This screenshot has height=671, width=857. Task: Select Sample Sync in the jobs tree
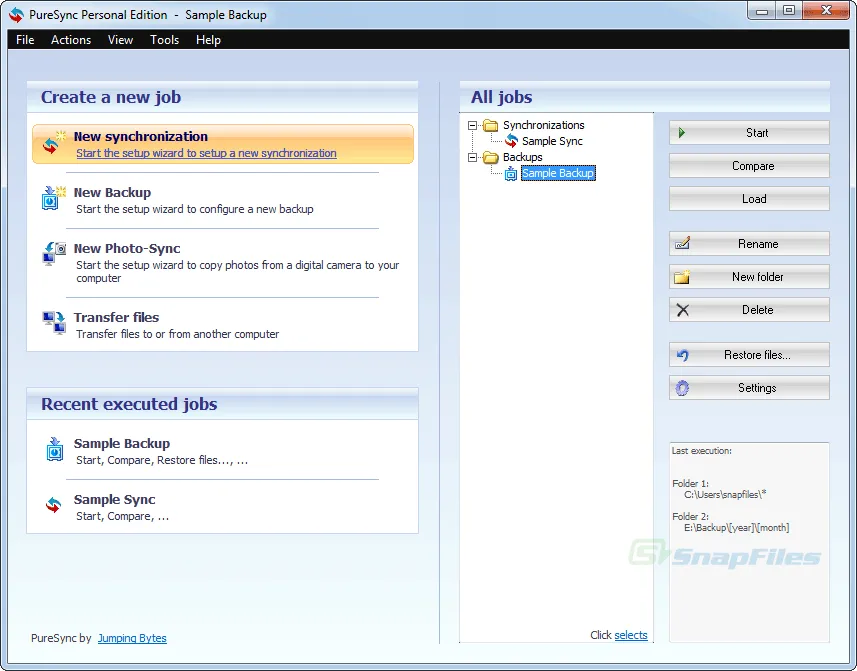pyautogui.click(x=552, y=141)
